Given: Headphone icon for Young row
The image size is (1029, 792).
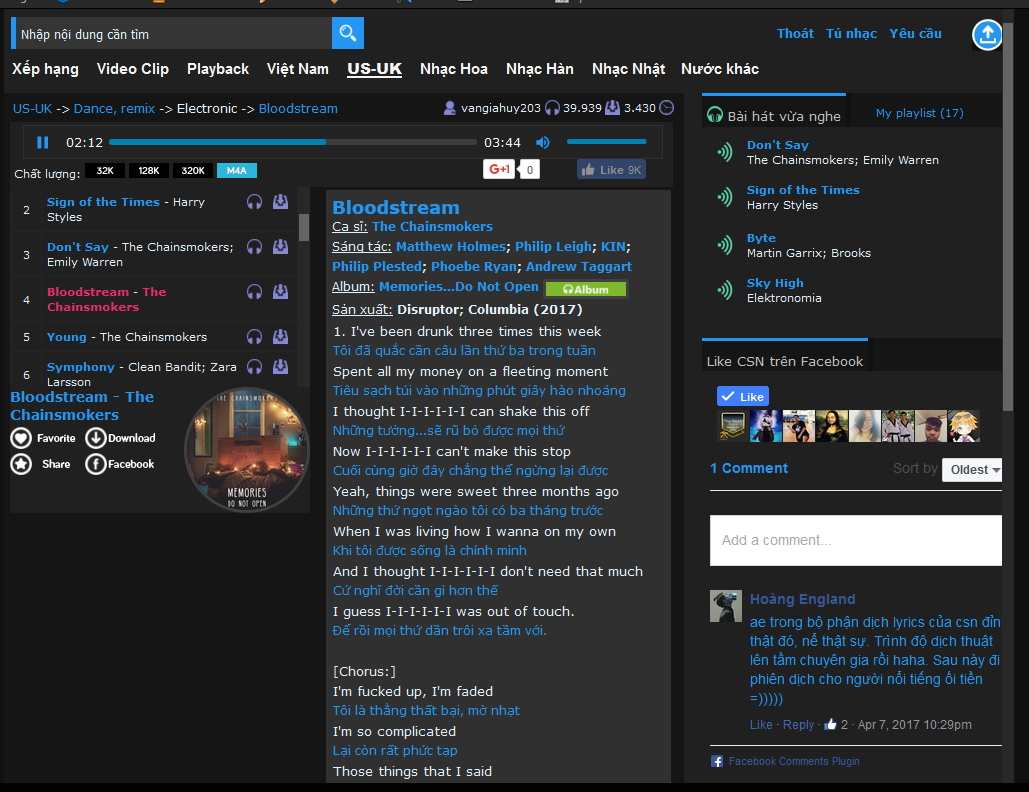Looking at the screenshot, I should tap(255, 337).
